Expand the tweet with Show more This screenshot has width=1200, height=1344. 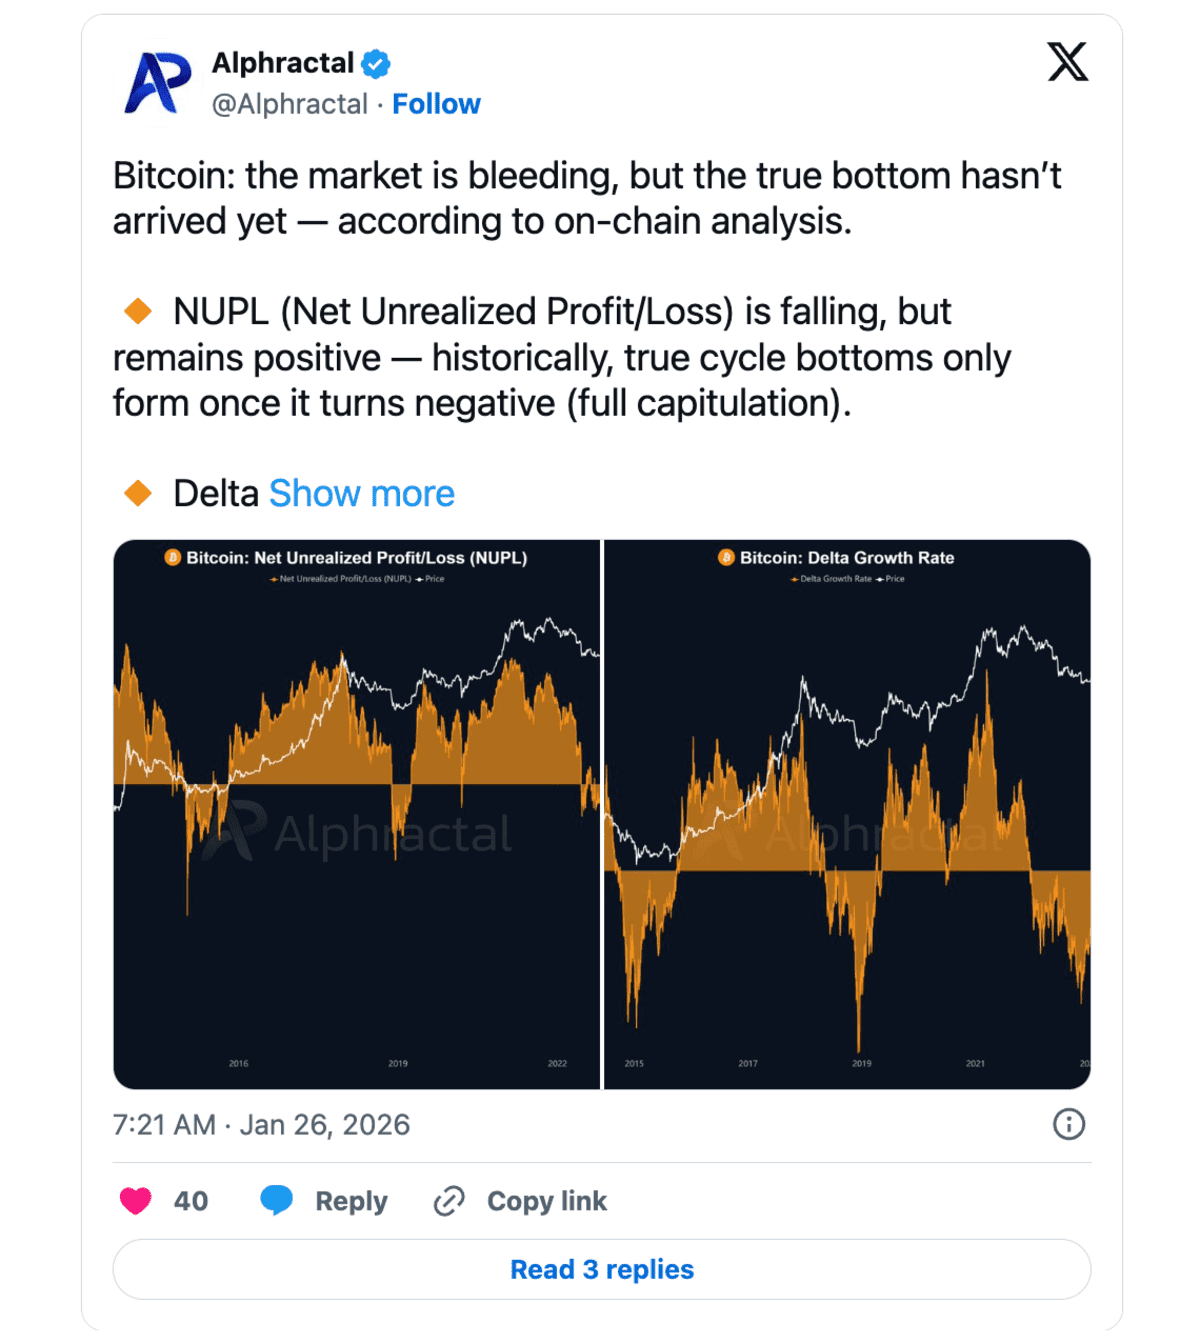(x=361, y=493)
